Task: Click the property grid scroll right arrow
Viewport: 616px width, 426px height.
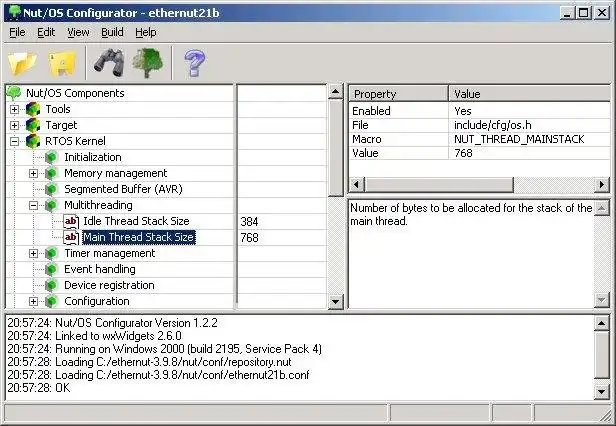Action: click(x=602, y=184)
